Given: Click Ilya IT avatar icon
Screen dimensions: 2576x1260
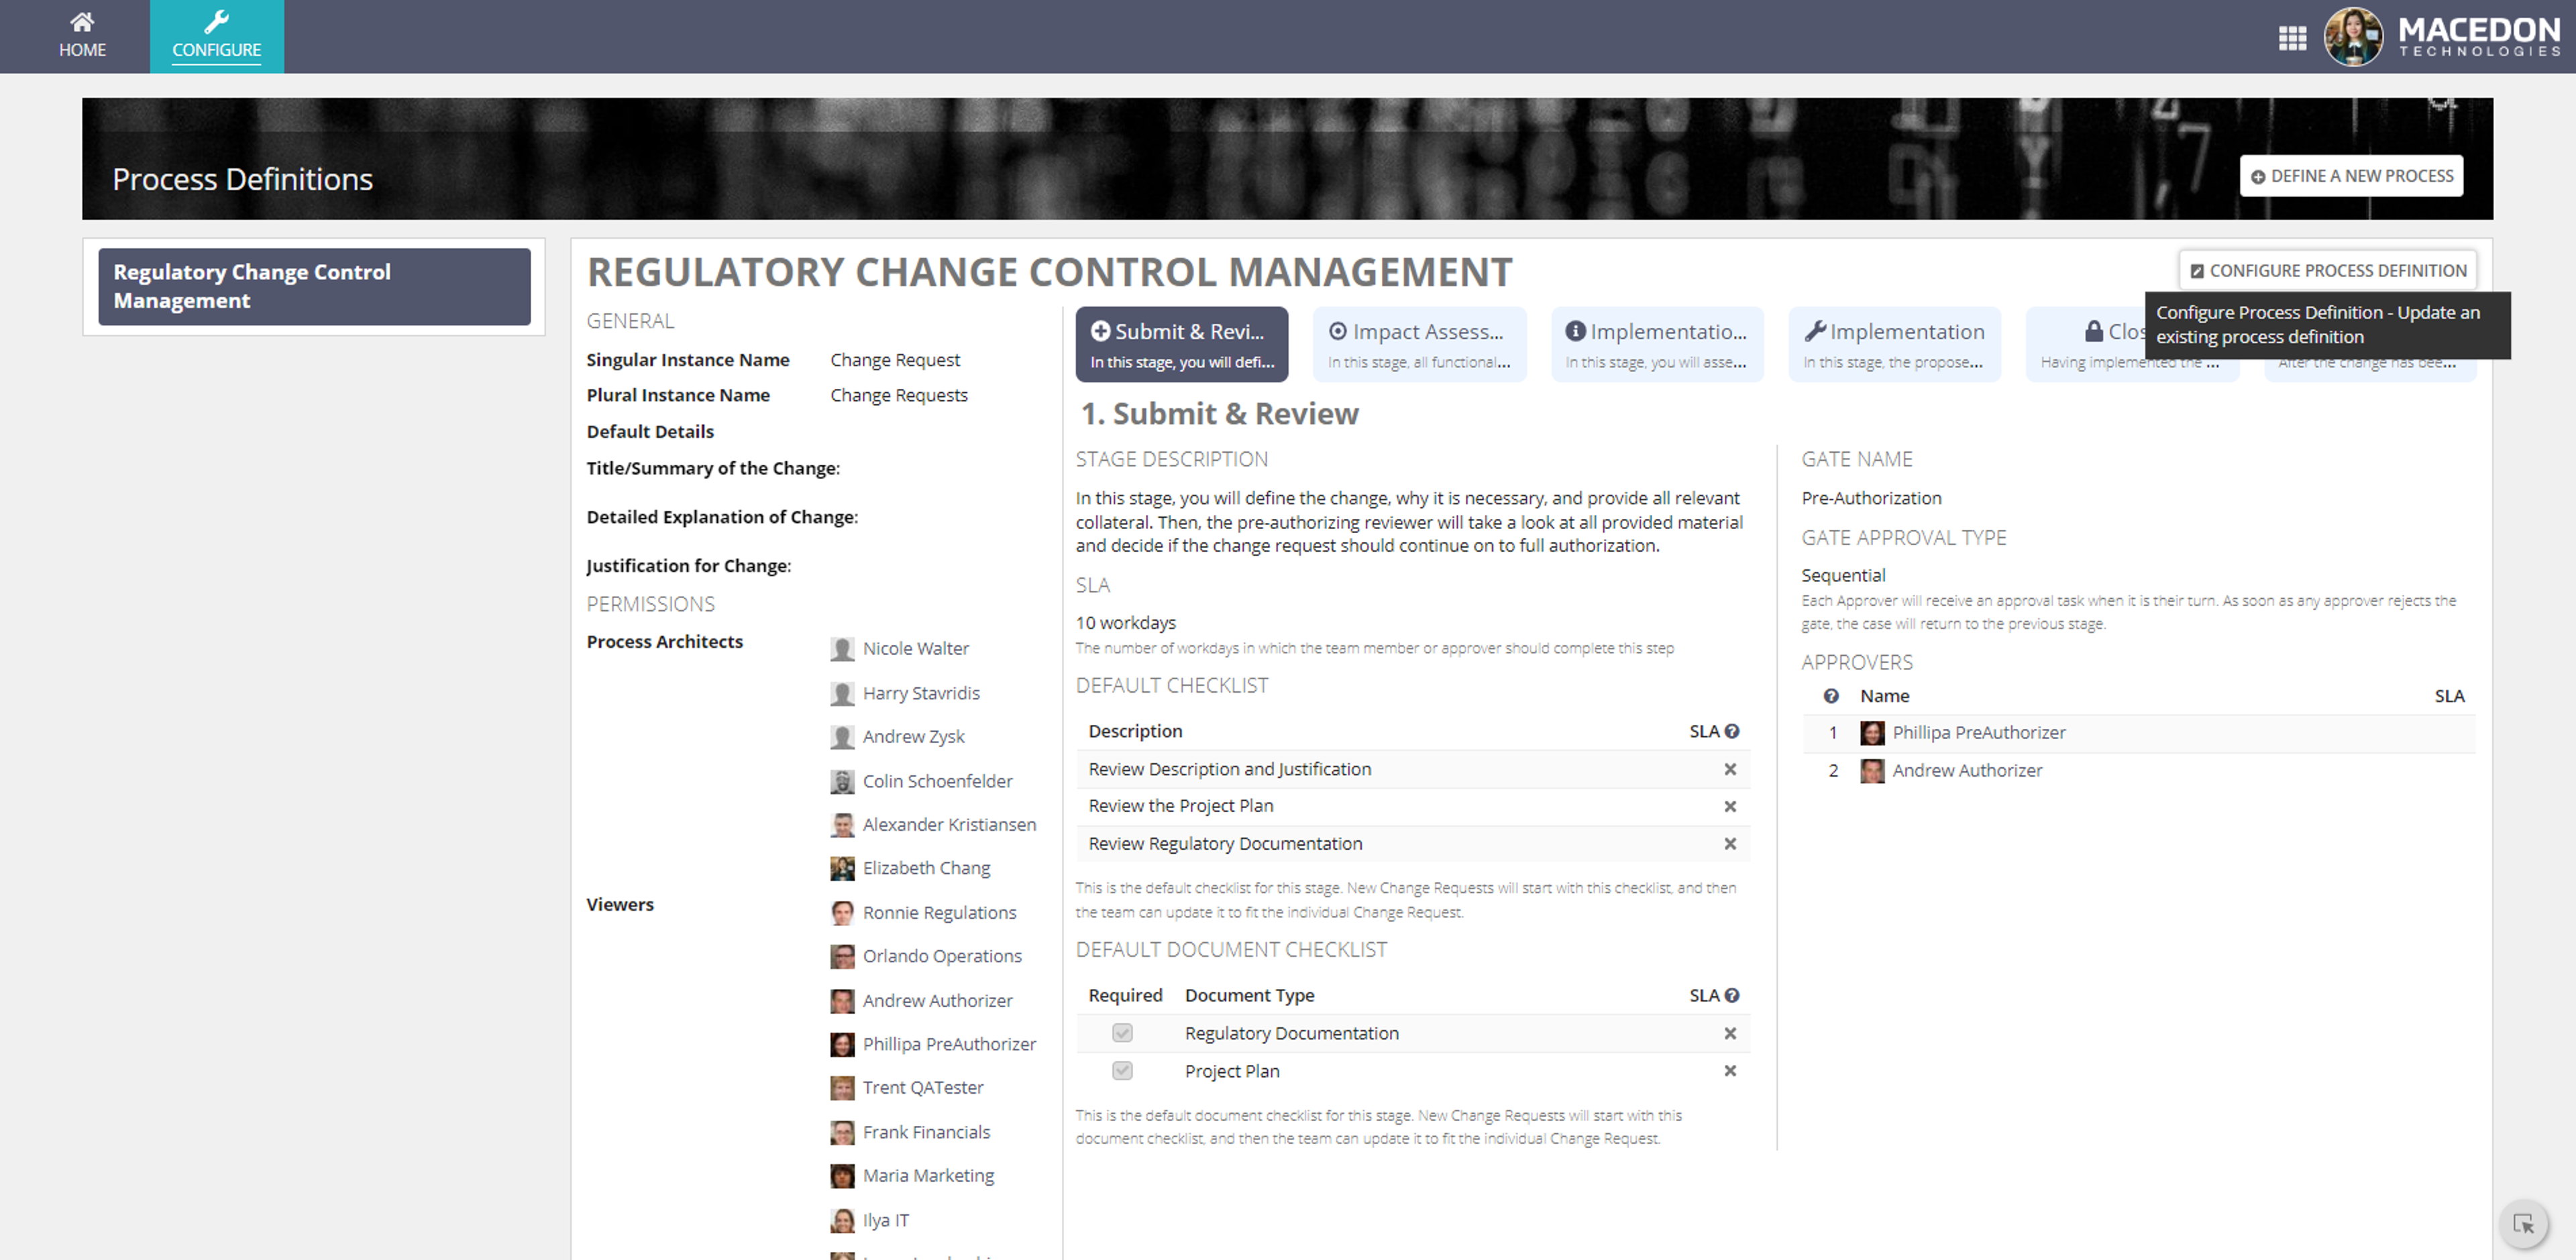Looking at the screenshot, I should click(842, 1221).
